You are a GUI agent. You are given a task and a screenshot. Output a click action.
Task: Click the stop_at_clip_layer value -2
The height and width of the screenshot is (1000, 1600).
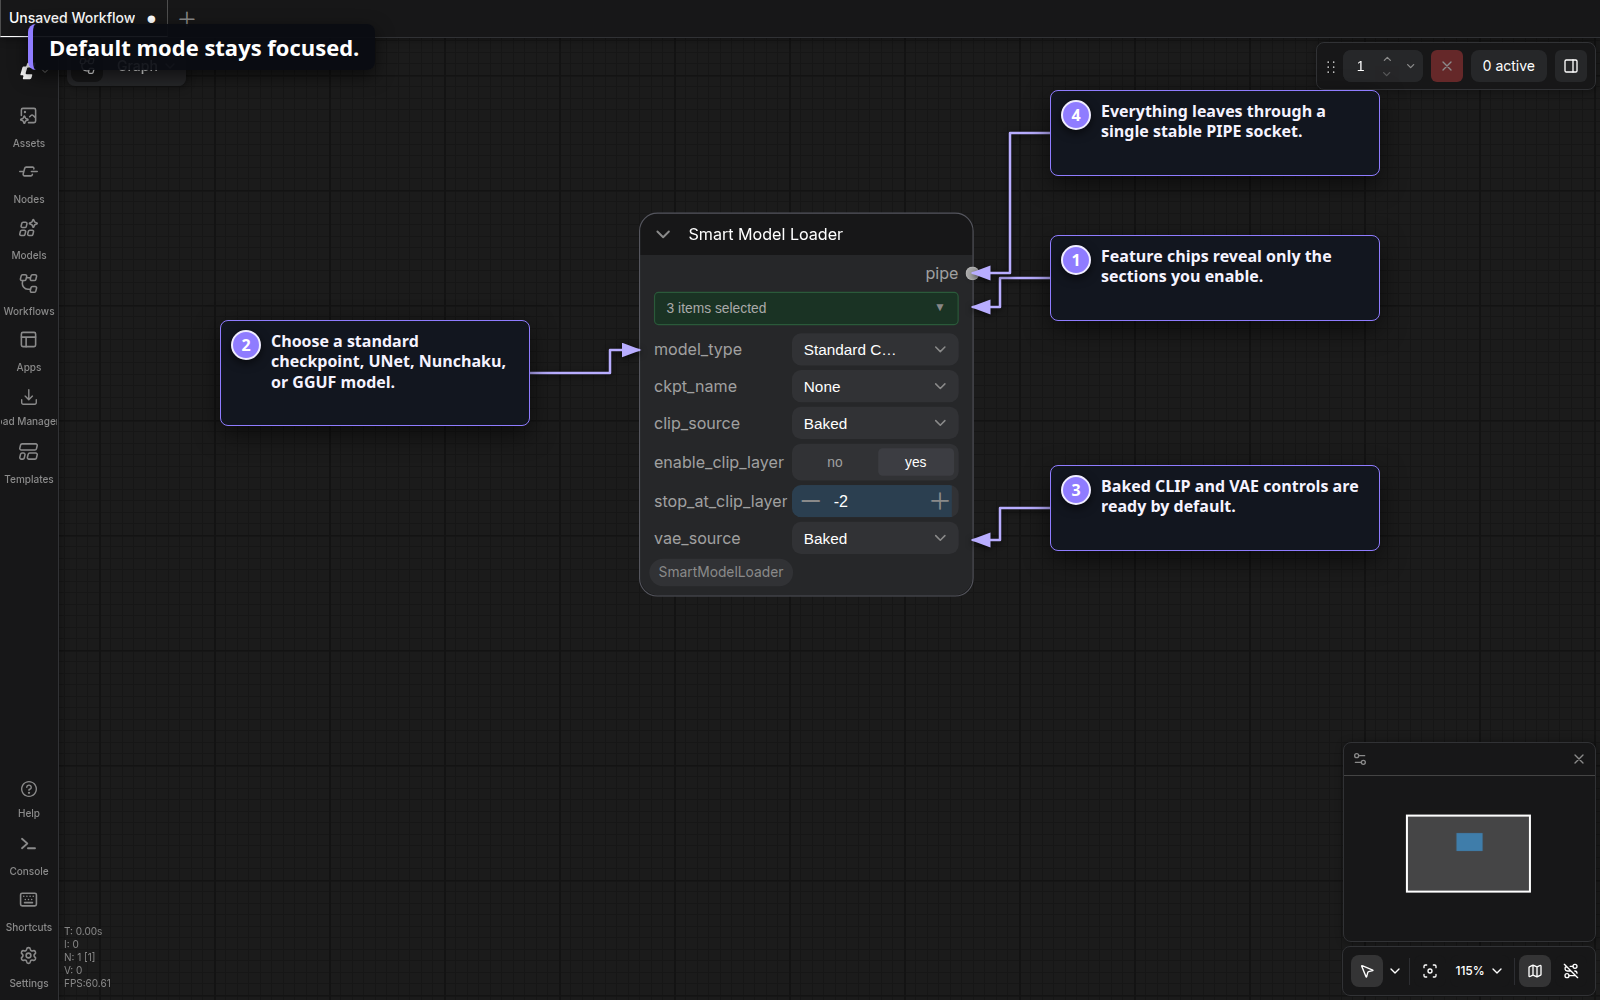click(x=841, y=501)
